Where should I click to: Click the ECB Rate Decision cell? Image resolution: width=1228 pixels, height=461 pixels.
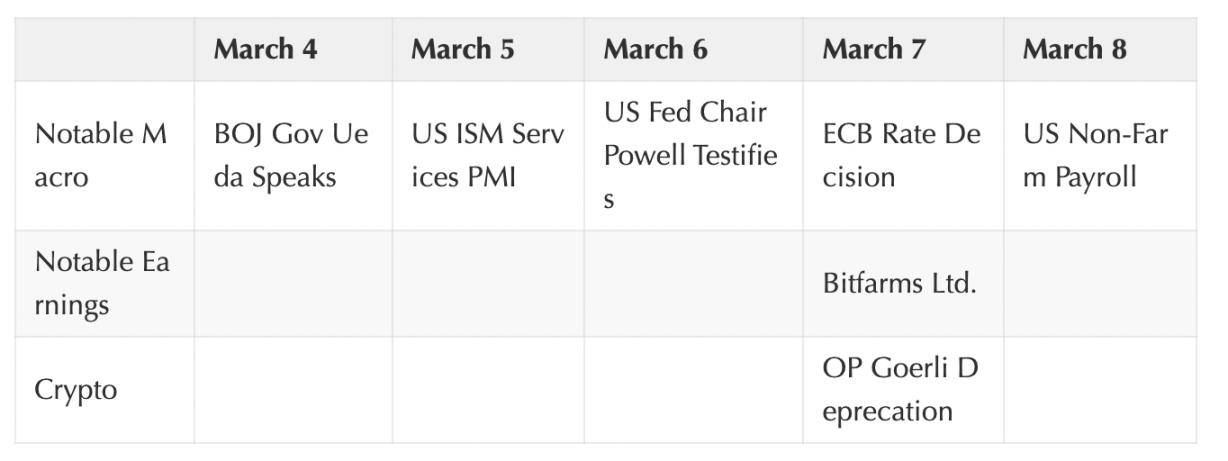tap(901, 155)
